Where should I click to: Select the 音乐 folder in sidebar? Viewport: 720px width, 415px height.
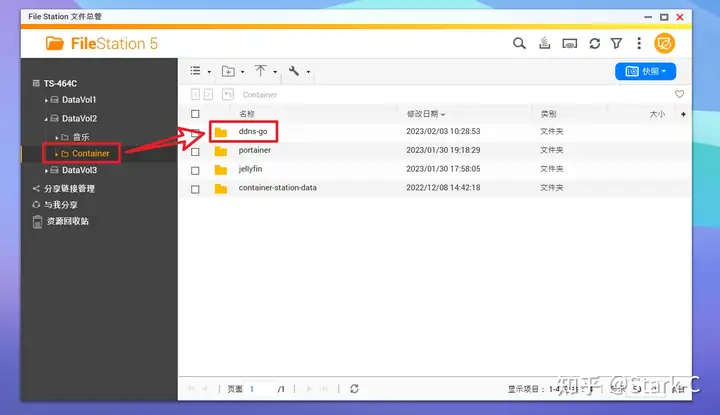click(81, 137)
